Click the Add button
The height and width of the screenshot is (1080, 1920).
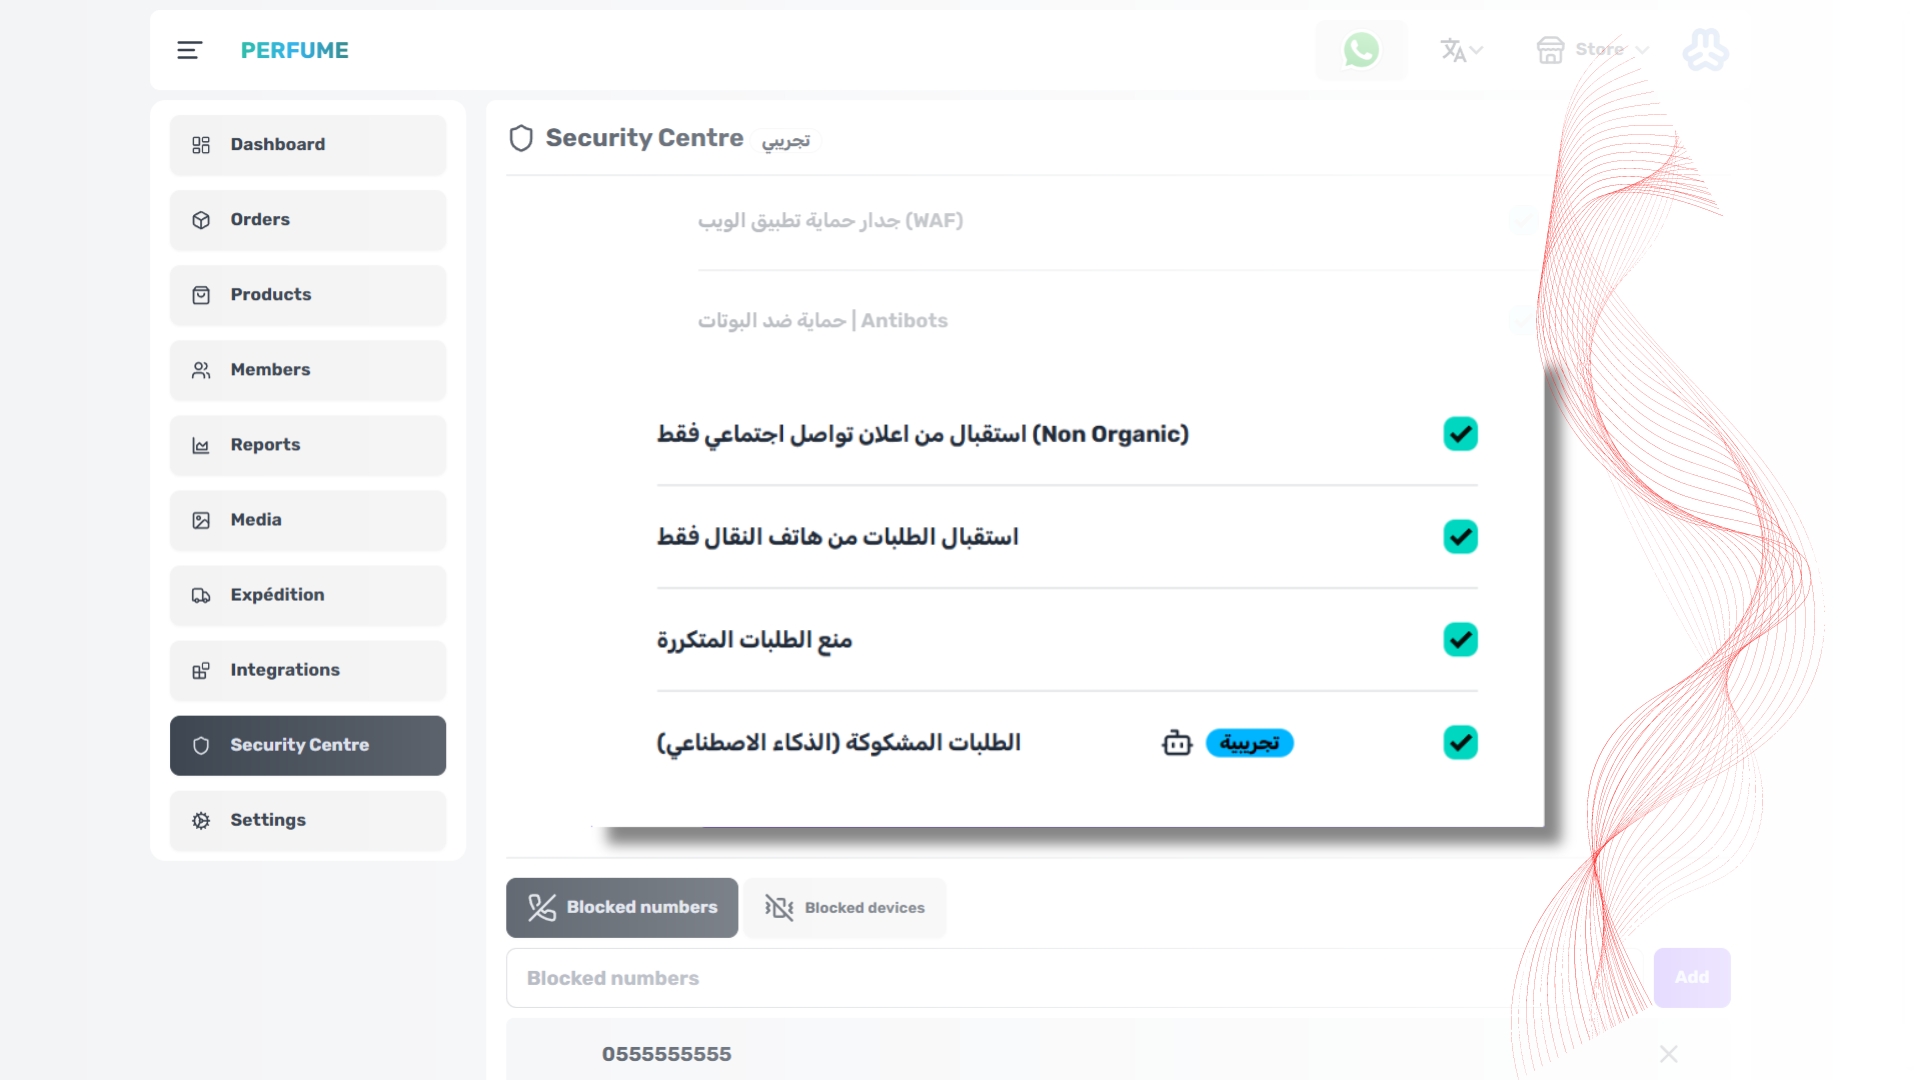coord(1692,978)
